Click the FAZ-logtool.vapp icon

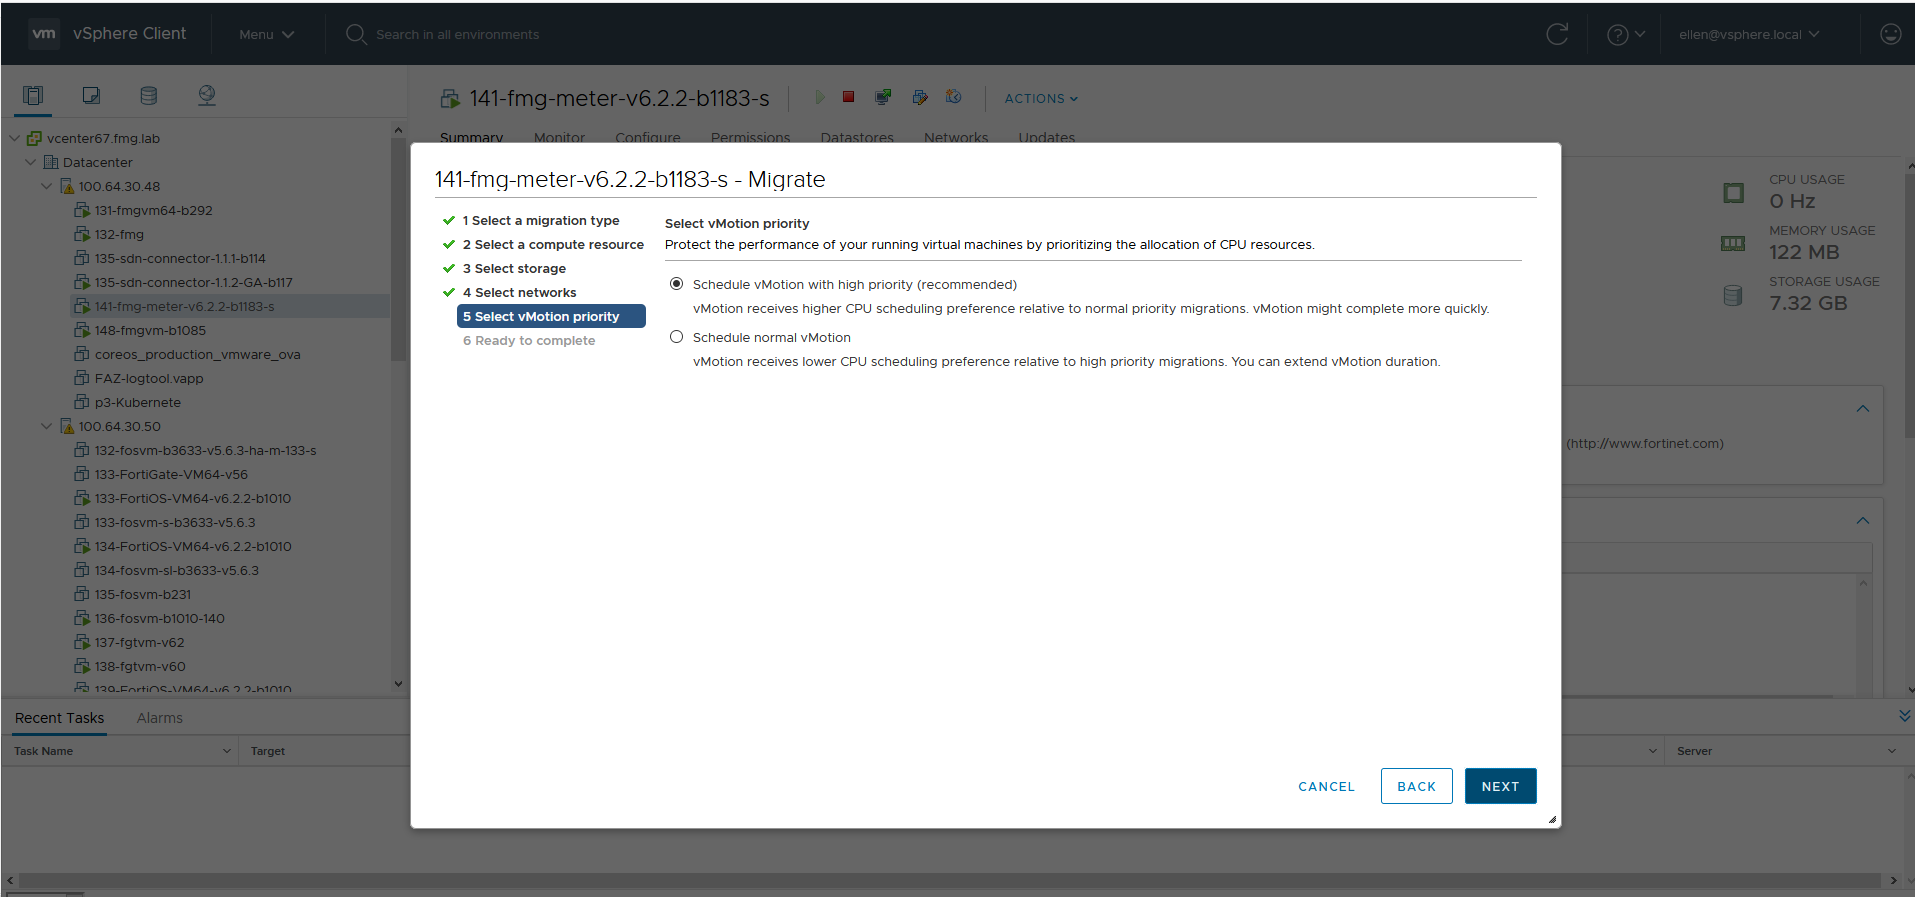coord(83,378)
